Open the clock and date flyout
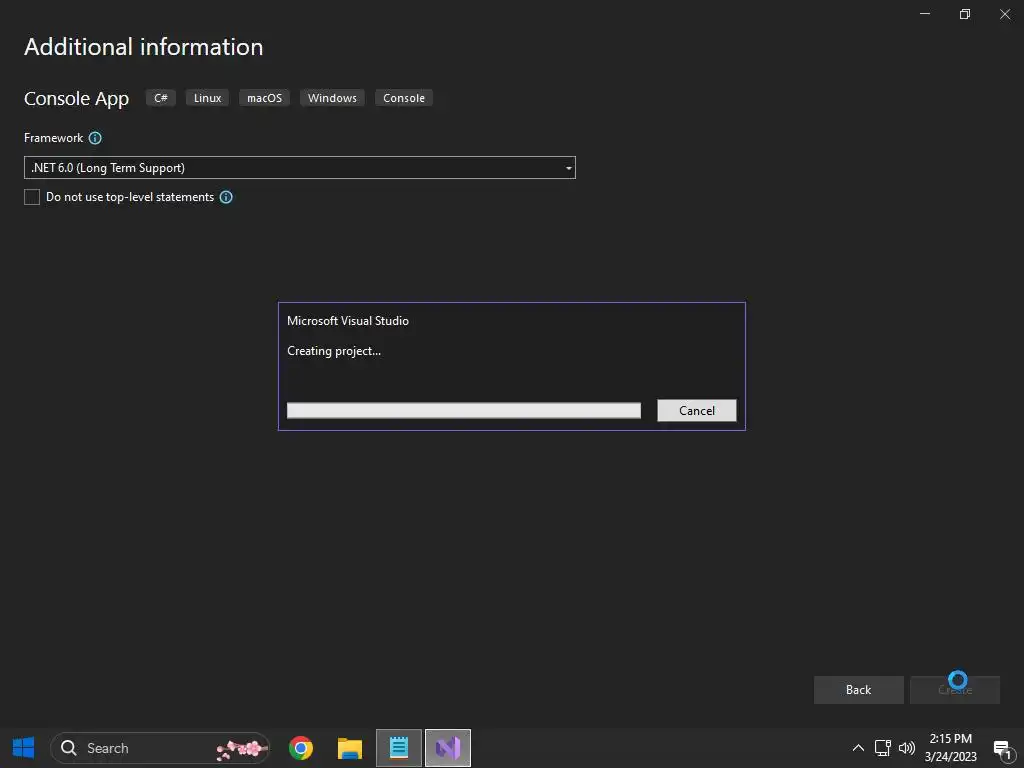This screenshot has width=1024, height=768. [x=951, y=748]
